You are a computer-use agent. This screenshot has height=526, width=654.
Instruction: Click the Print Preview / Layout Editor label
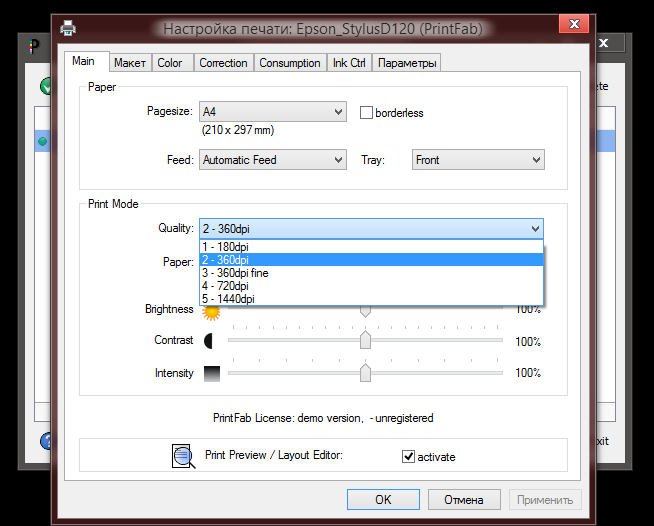[274, 455]
